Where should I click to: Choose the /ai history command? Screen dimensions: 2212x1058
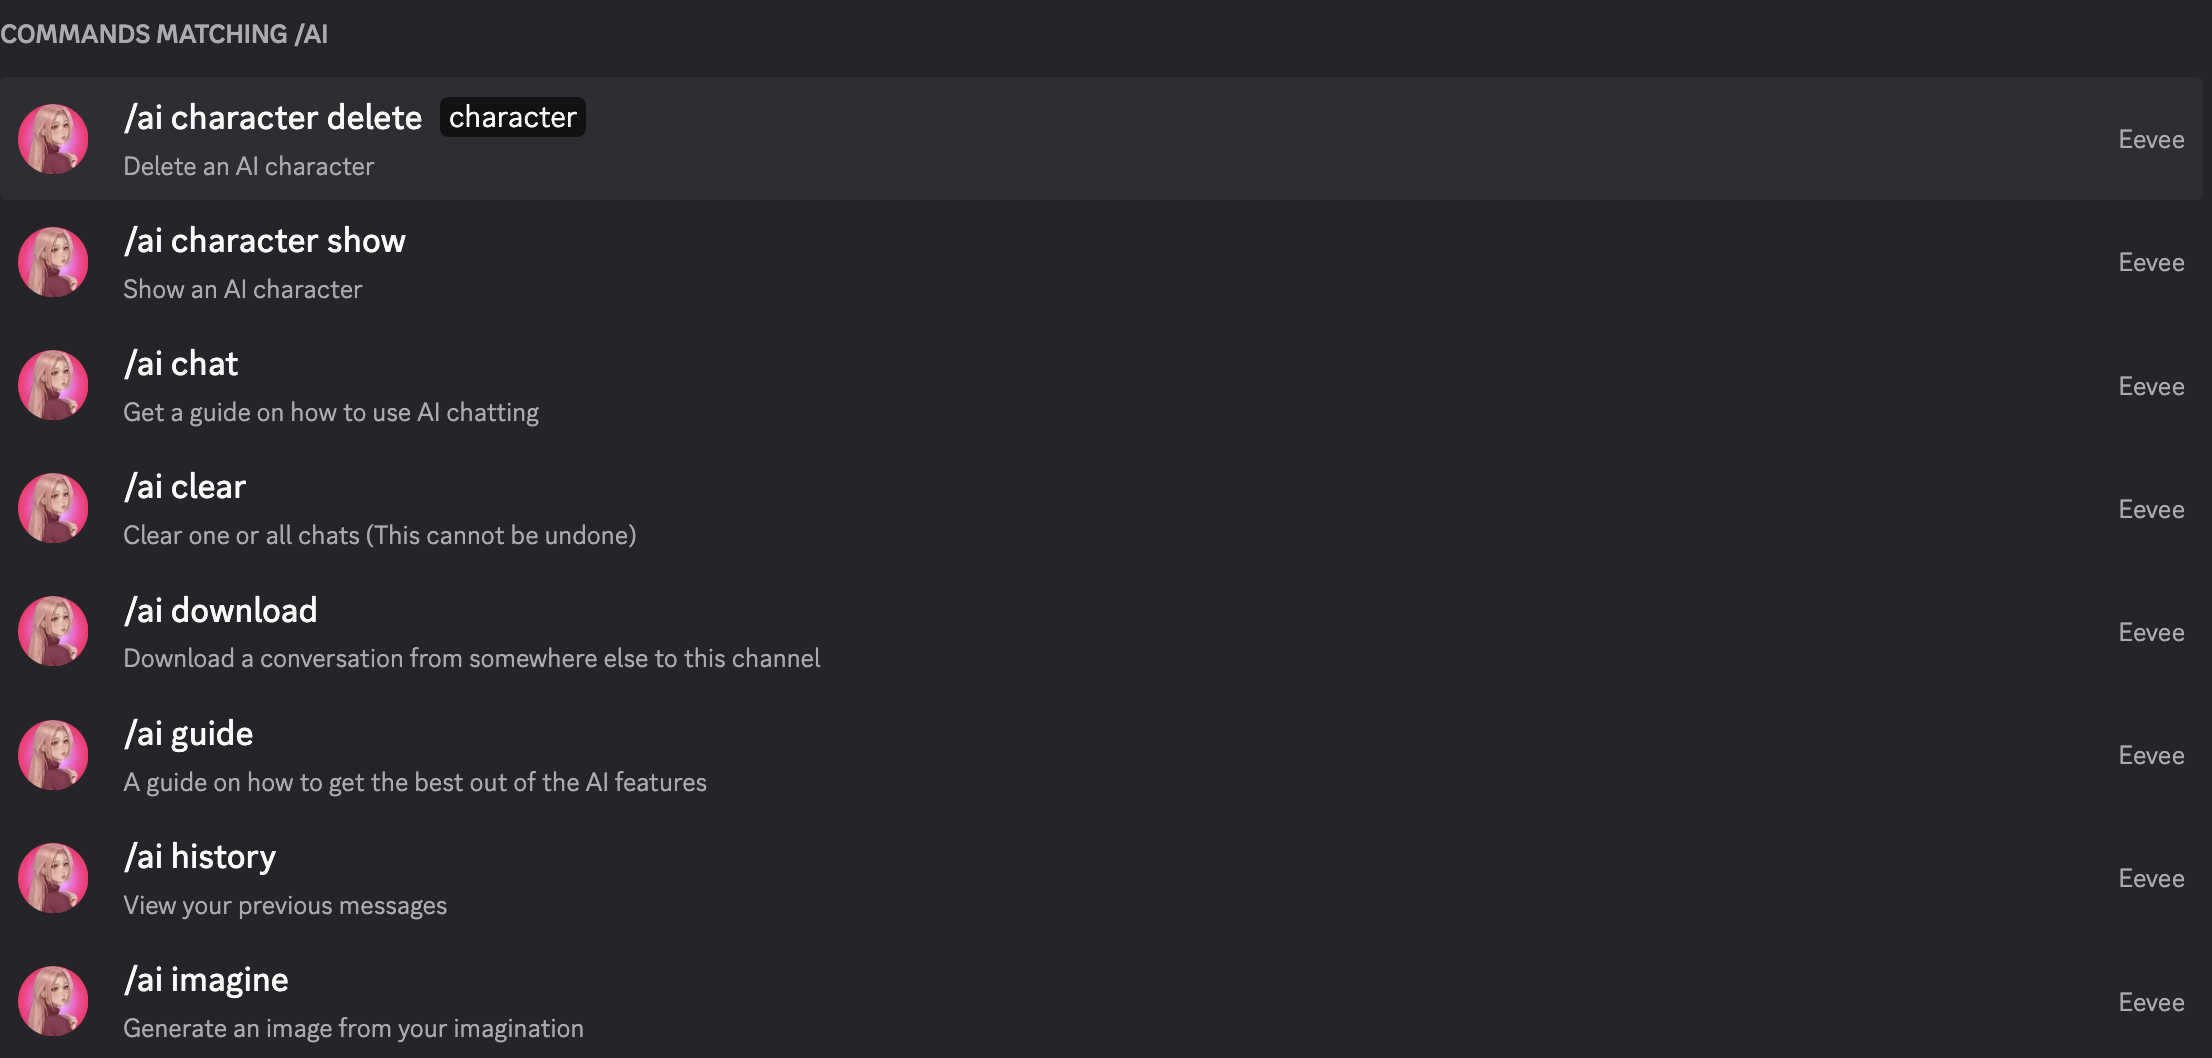[x=1101, y=878]
